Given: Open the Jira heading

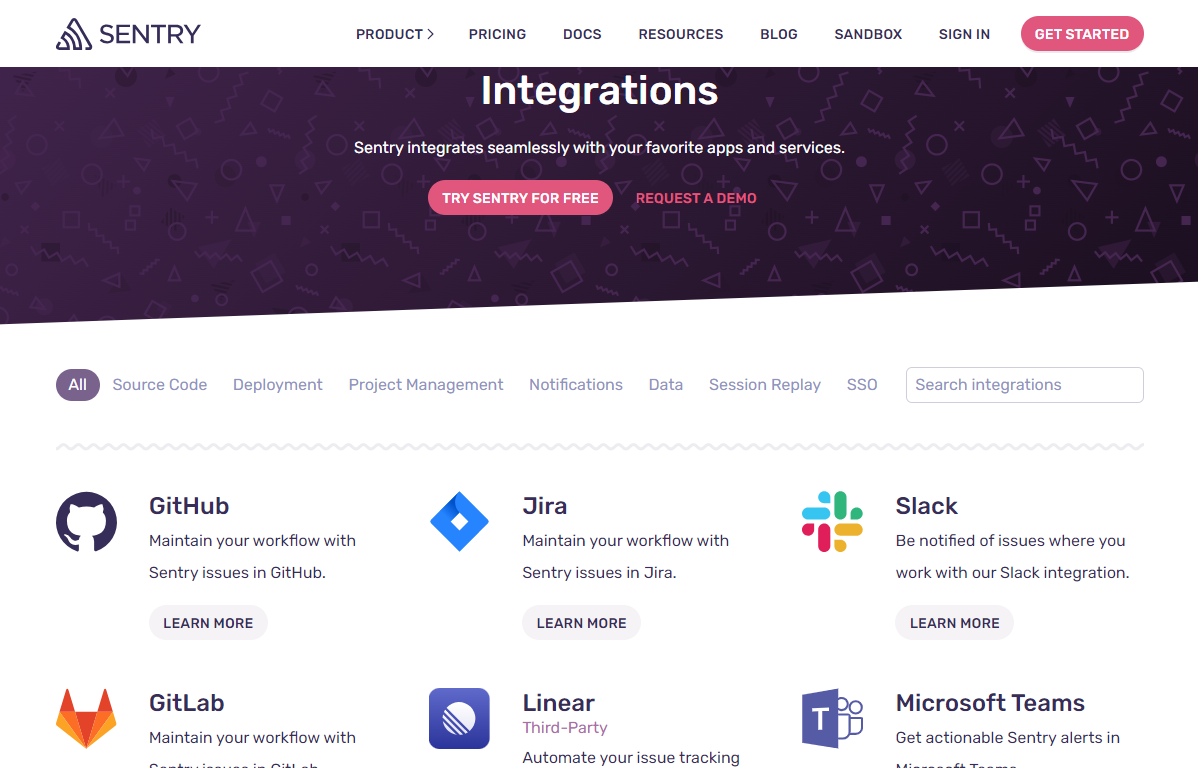Looking at the screenshot, I should (x=545, y=506).
